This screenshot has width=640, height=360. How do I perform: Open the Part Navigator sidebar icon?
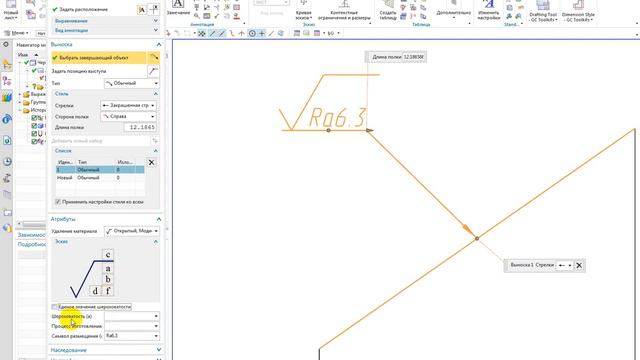[7, 81]
